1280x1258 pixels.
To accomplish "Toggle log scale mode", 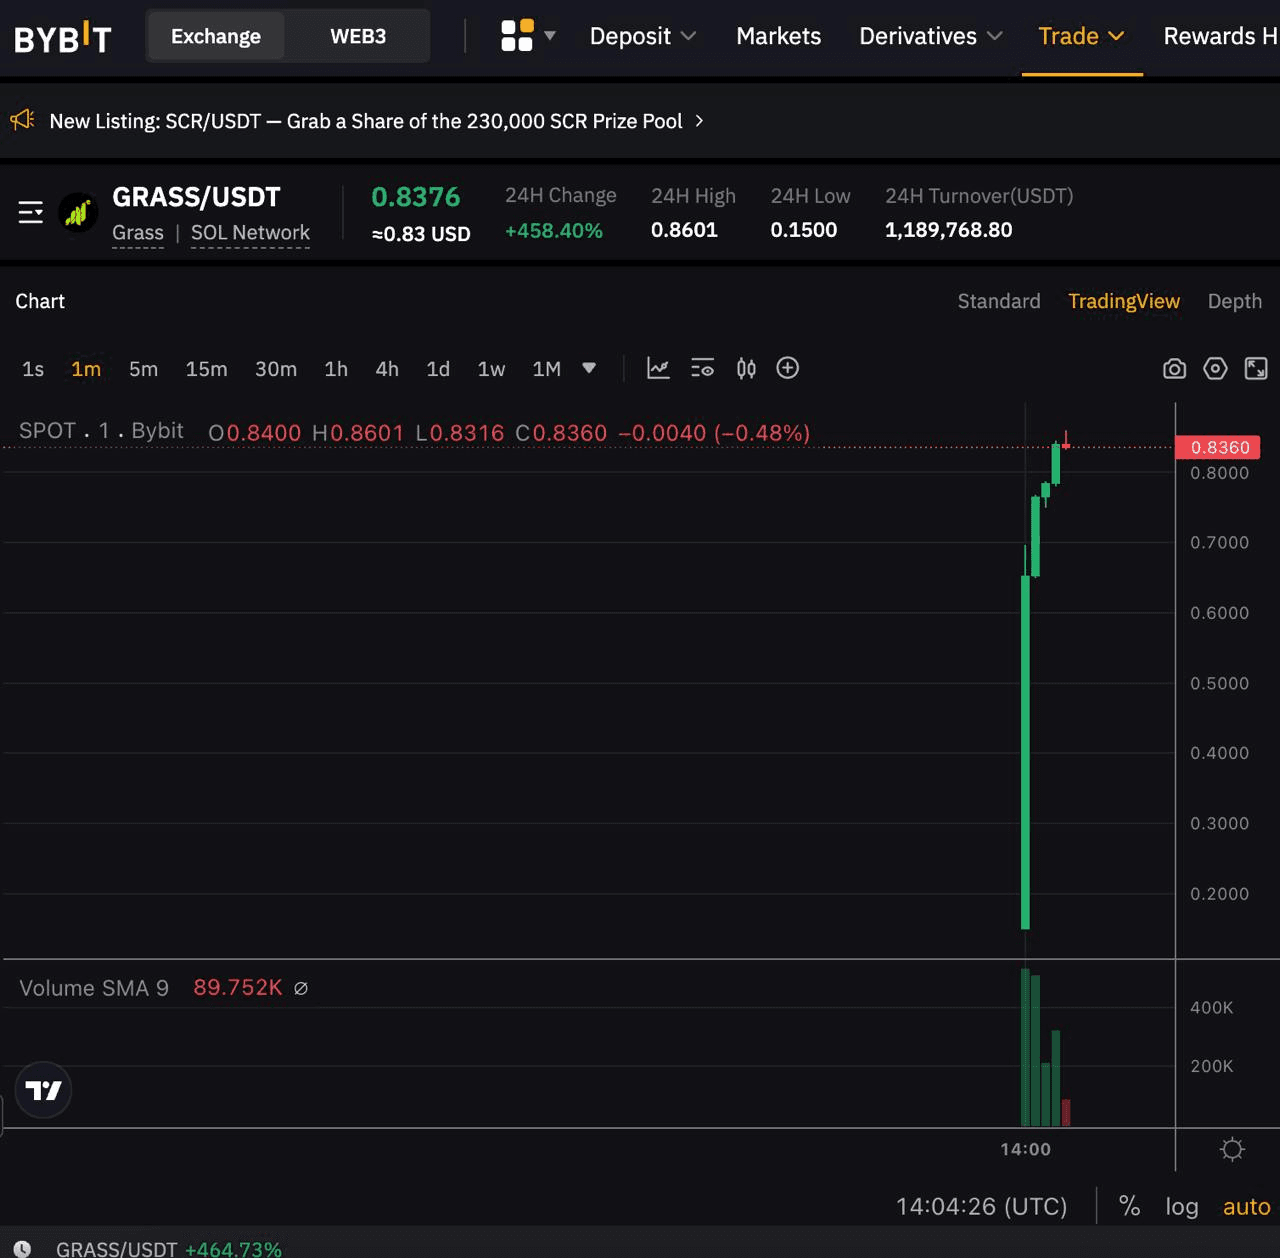I will (x=1181, y=1206).
